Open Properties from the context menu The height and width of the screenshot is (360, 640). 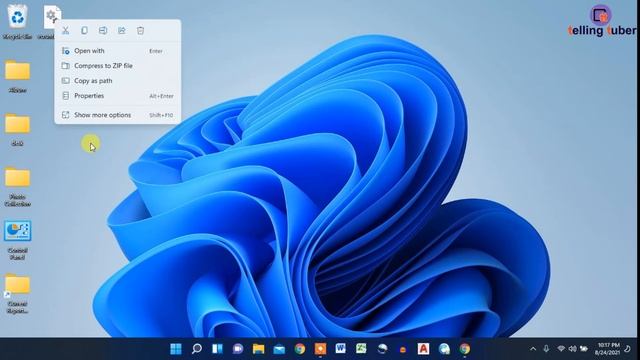coord(118,96)
